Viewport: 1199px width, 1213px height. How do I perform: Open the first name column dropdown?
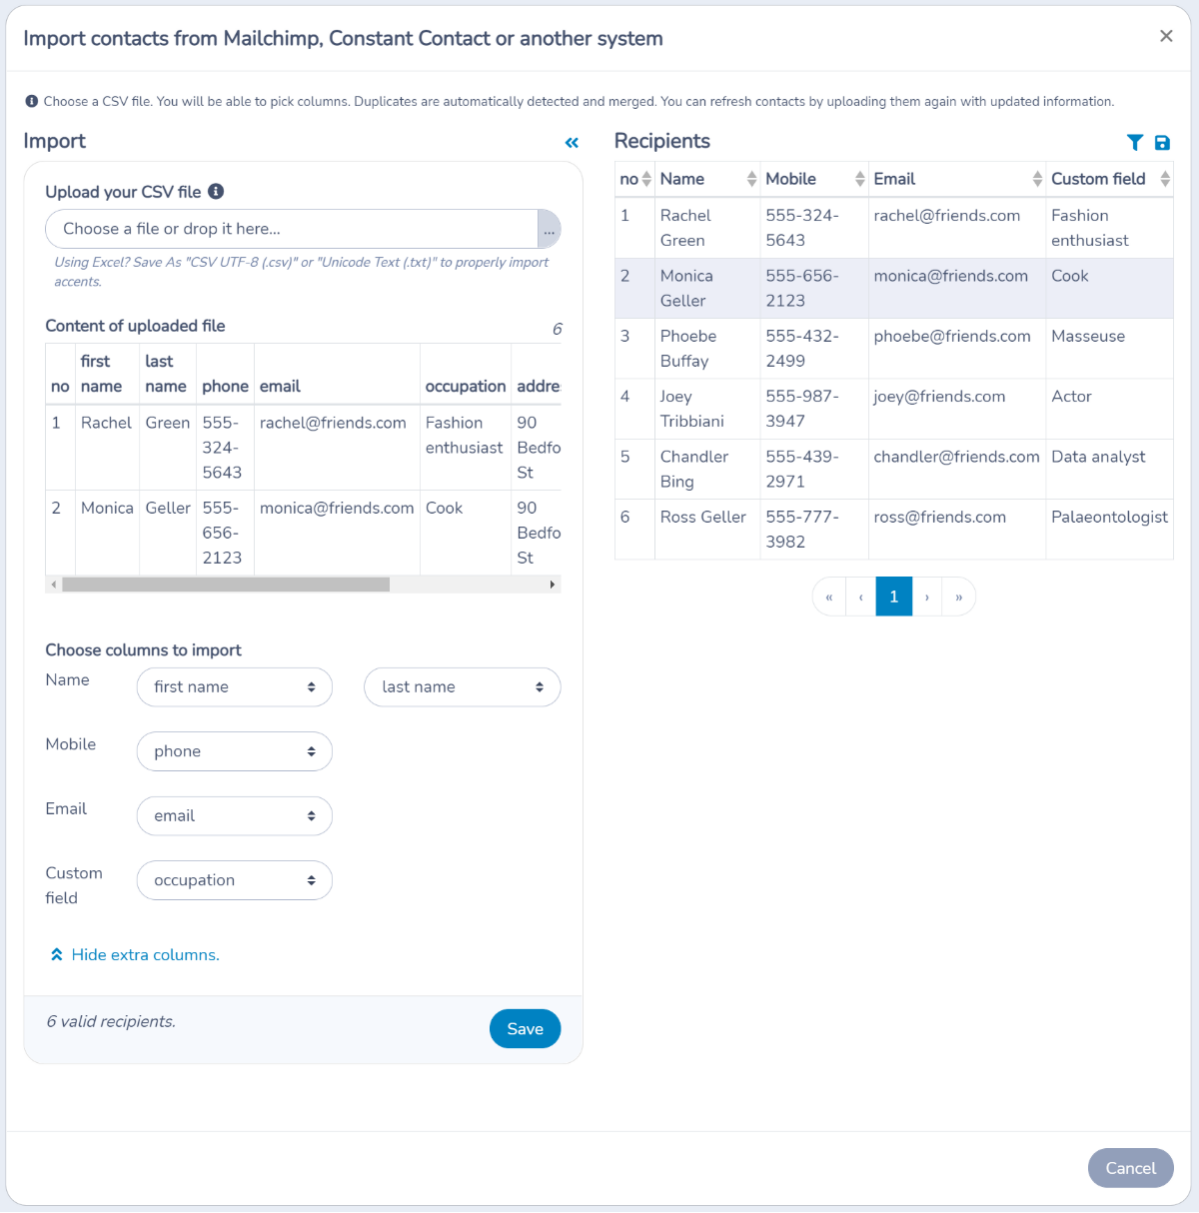234,687
